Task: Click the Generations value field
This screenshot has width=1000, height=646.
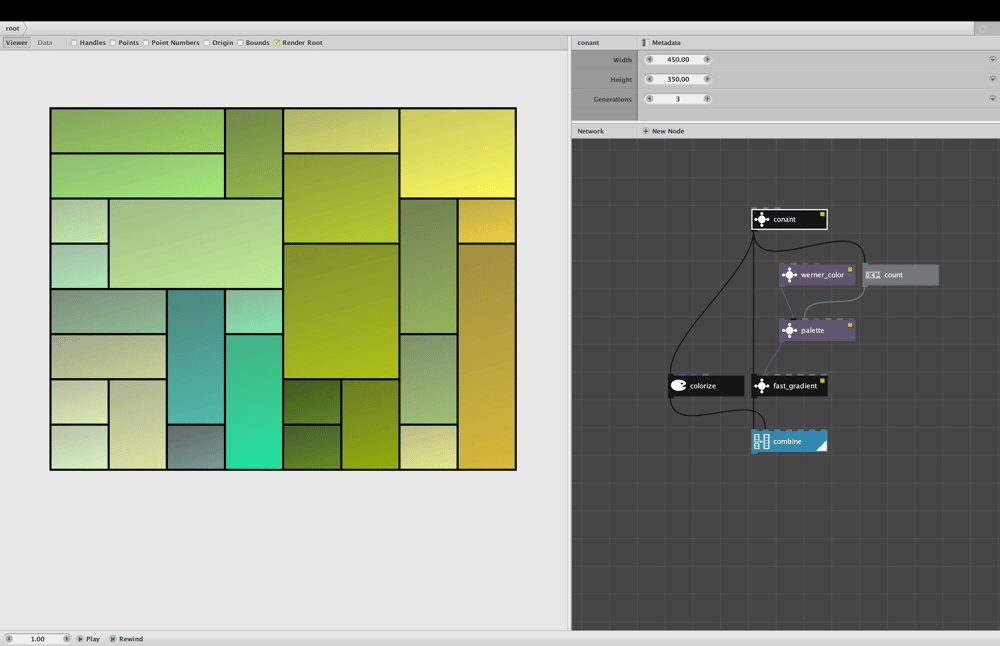Action: (x=678, y=99)
